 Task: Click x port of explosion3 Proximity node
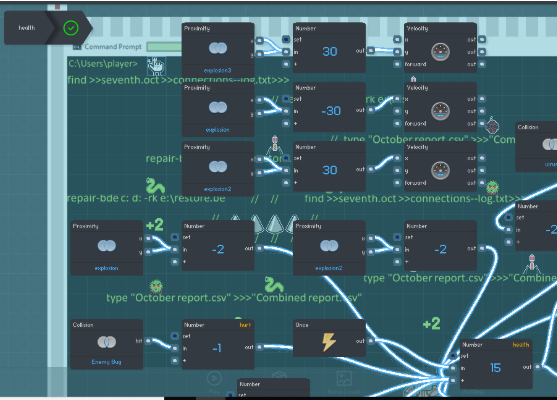tap(260, 41)
